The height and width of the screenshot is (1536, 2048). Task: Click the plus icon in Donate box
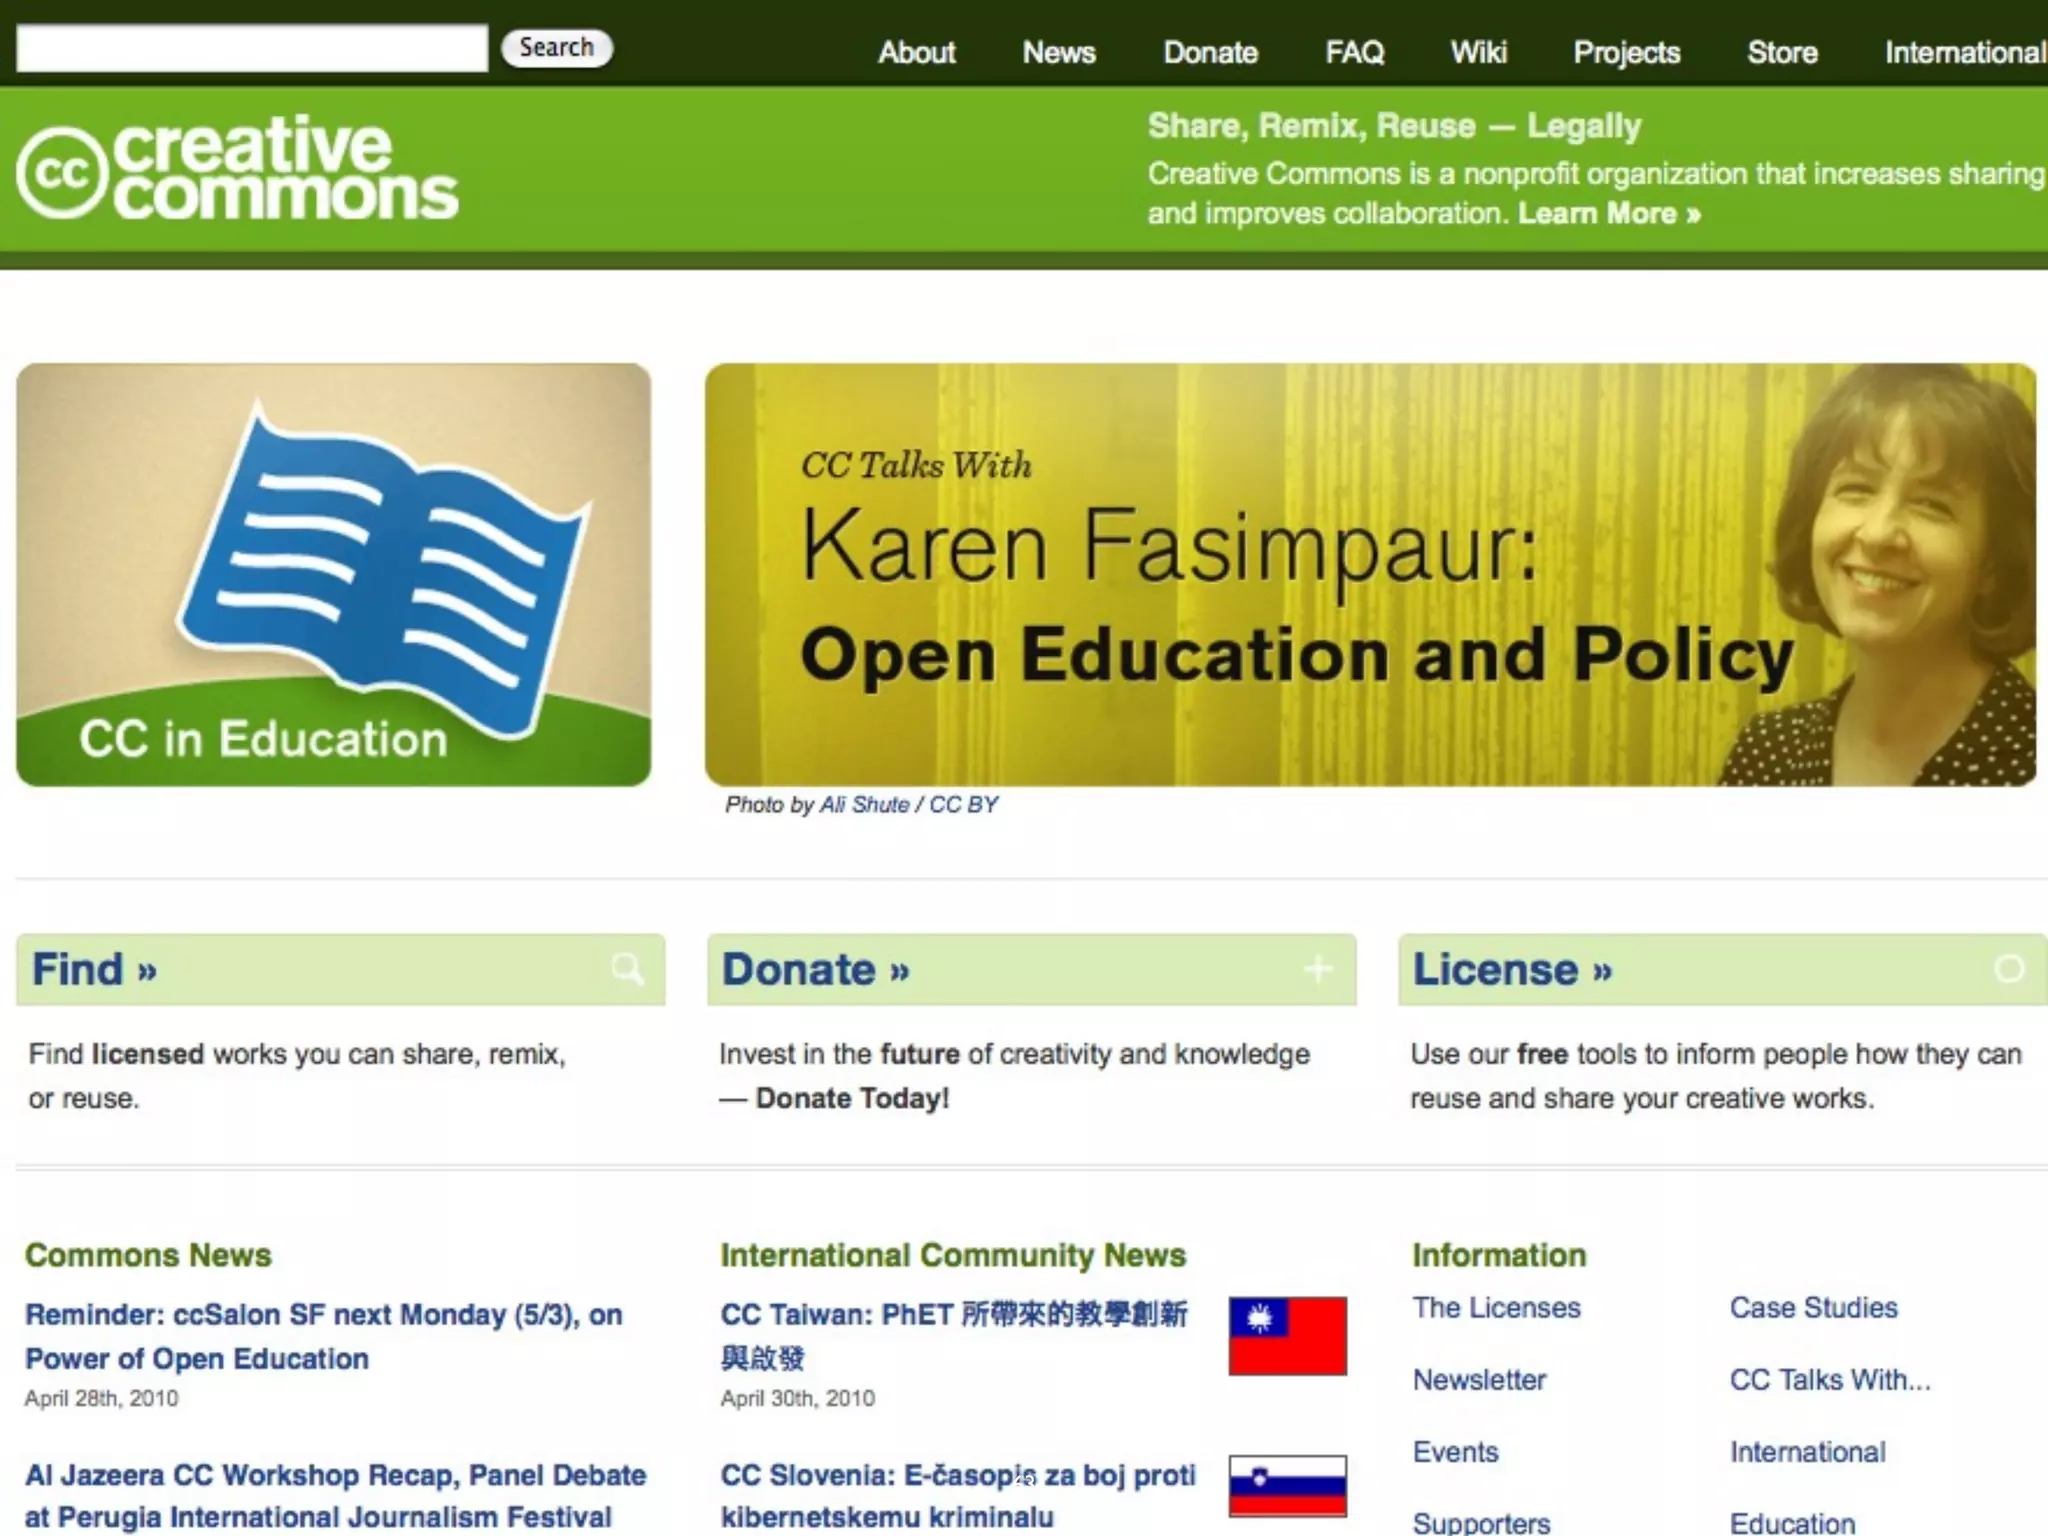[x=1318, y=968]
